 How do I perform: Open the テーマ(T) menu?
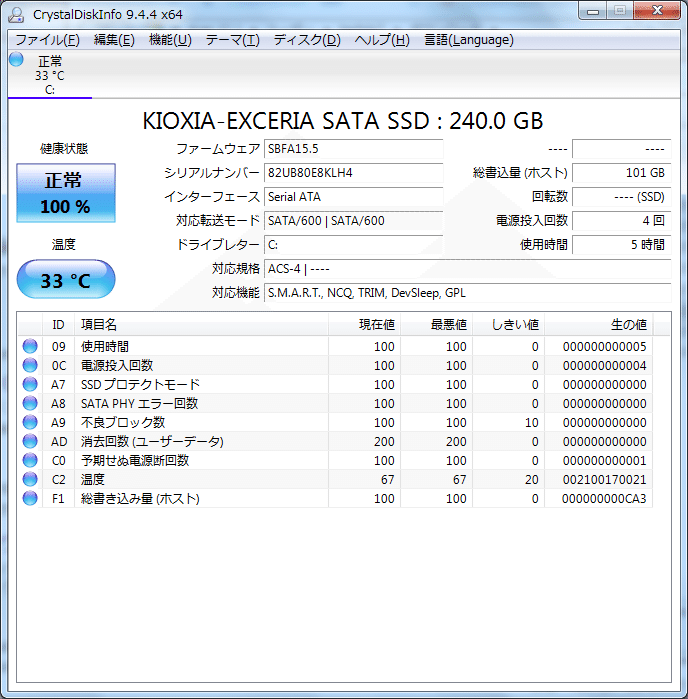click(x=233, y=40)
